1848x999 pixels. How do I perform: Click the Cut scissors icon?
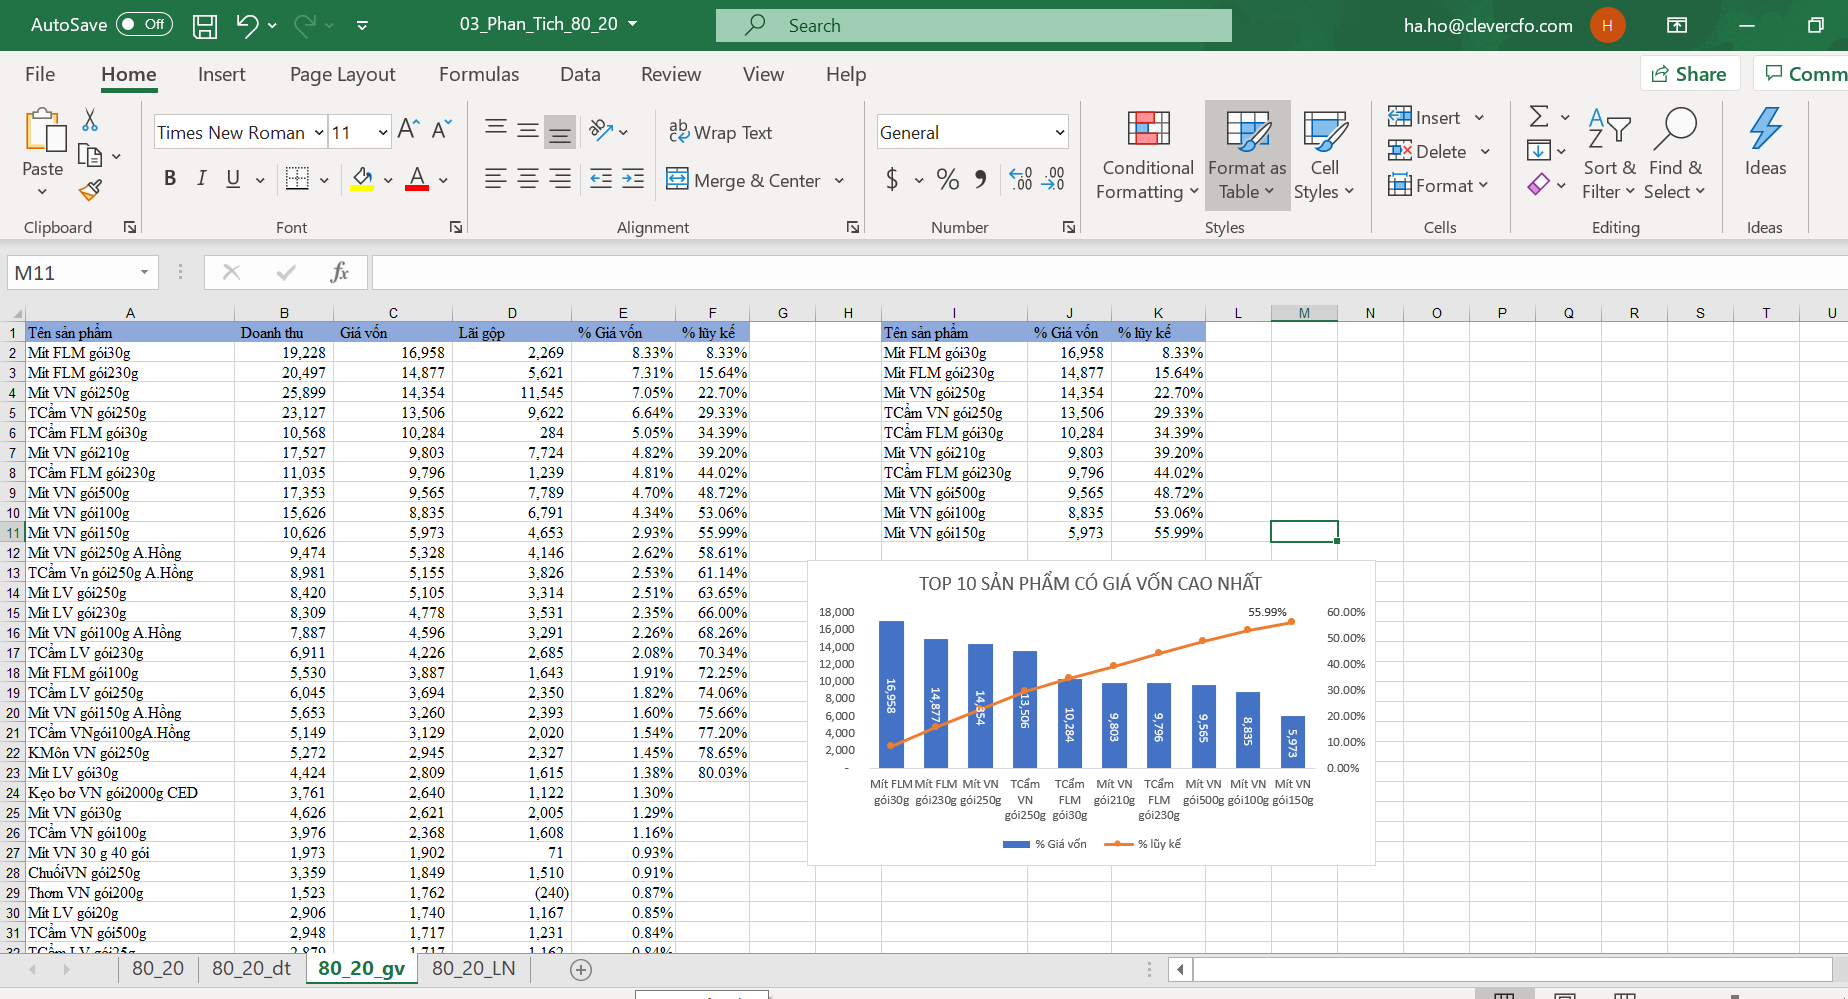coord(90,120)
